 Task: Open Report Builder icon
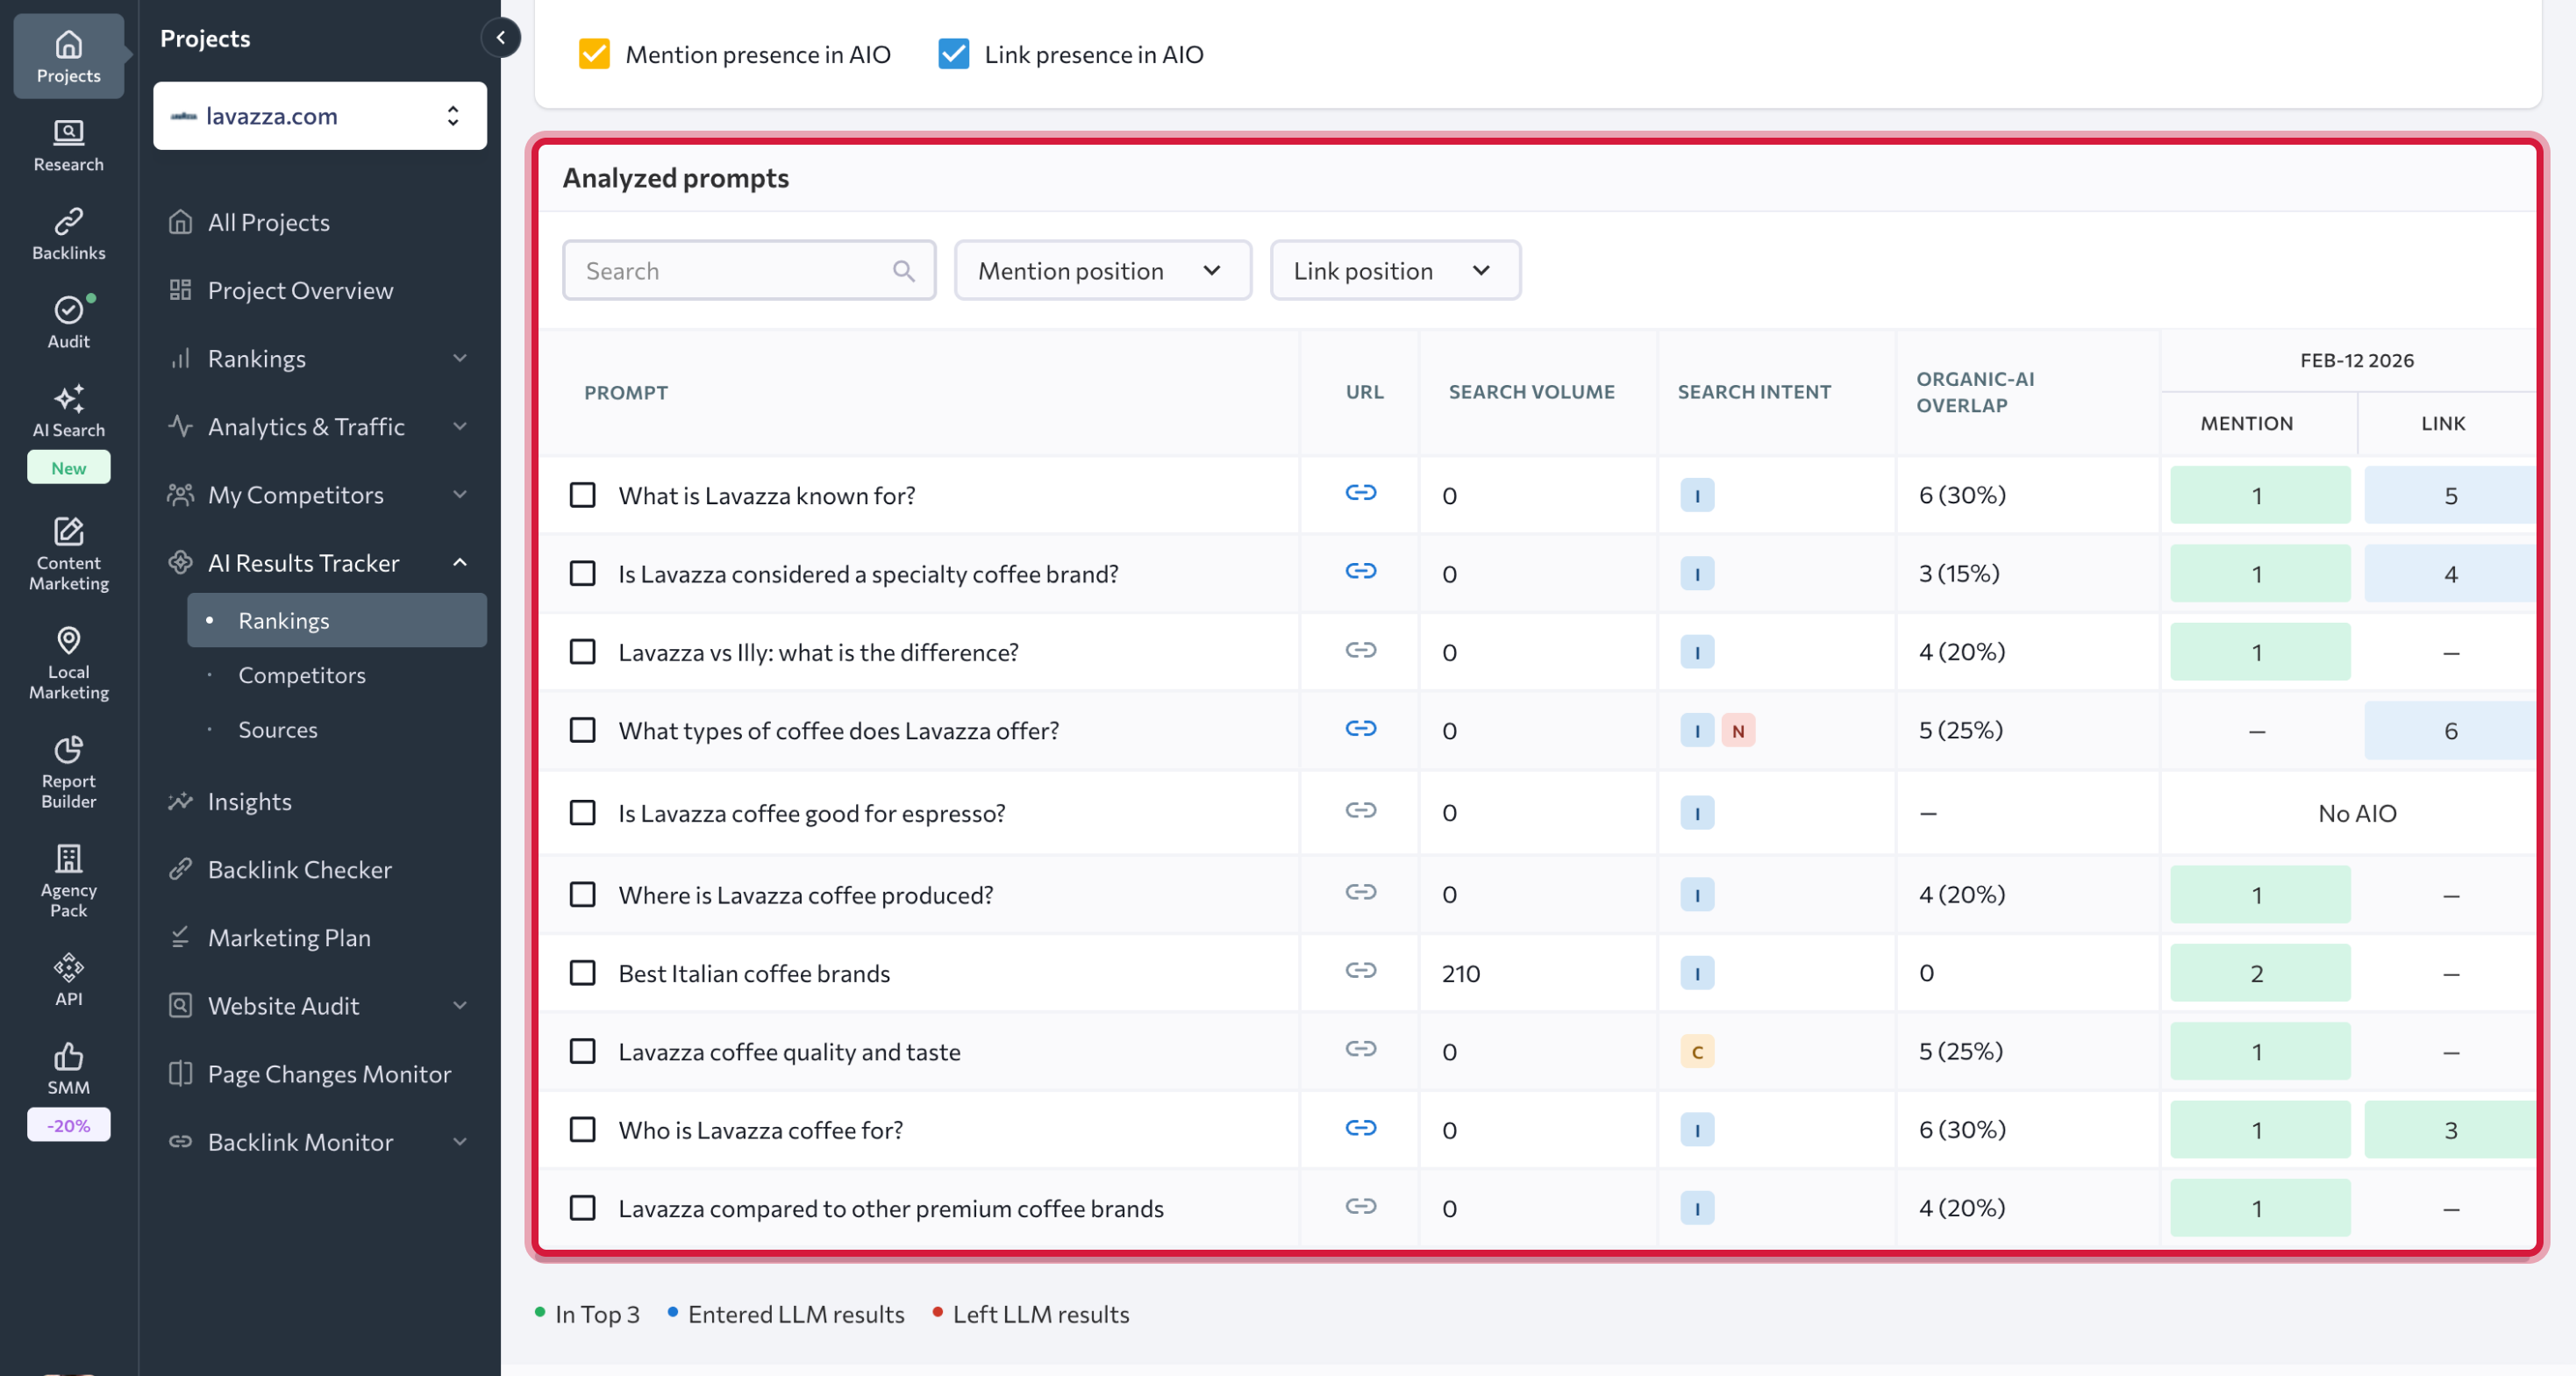(68, 771)
